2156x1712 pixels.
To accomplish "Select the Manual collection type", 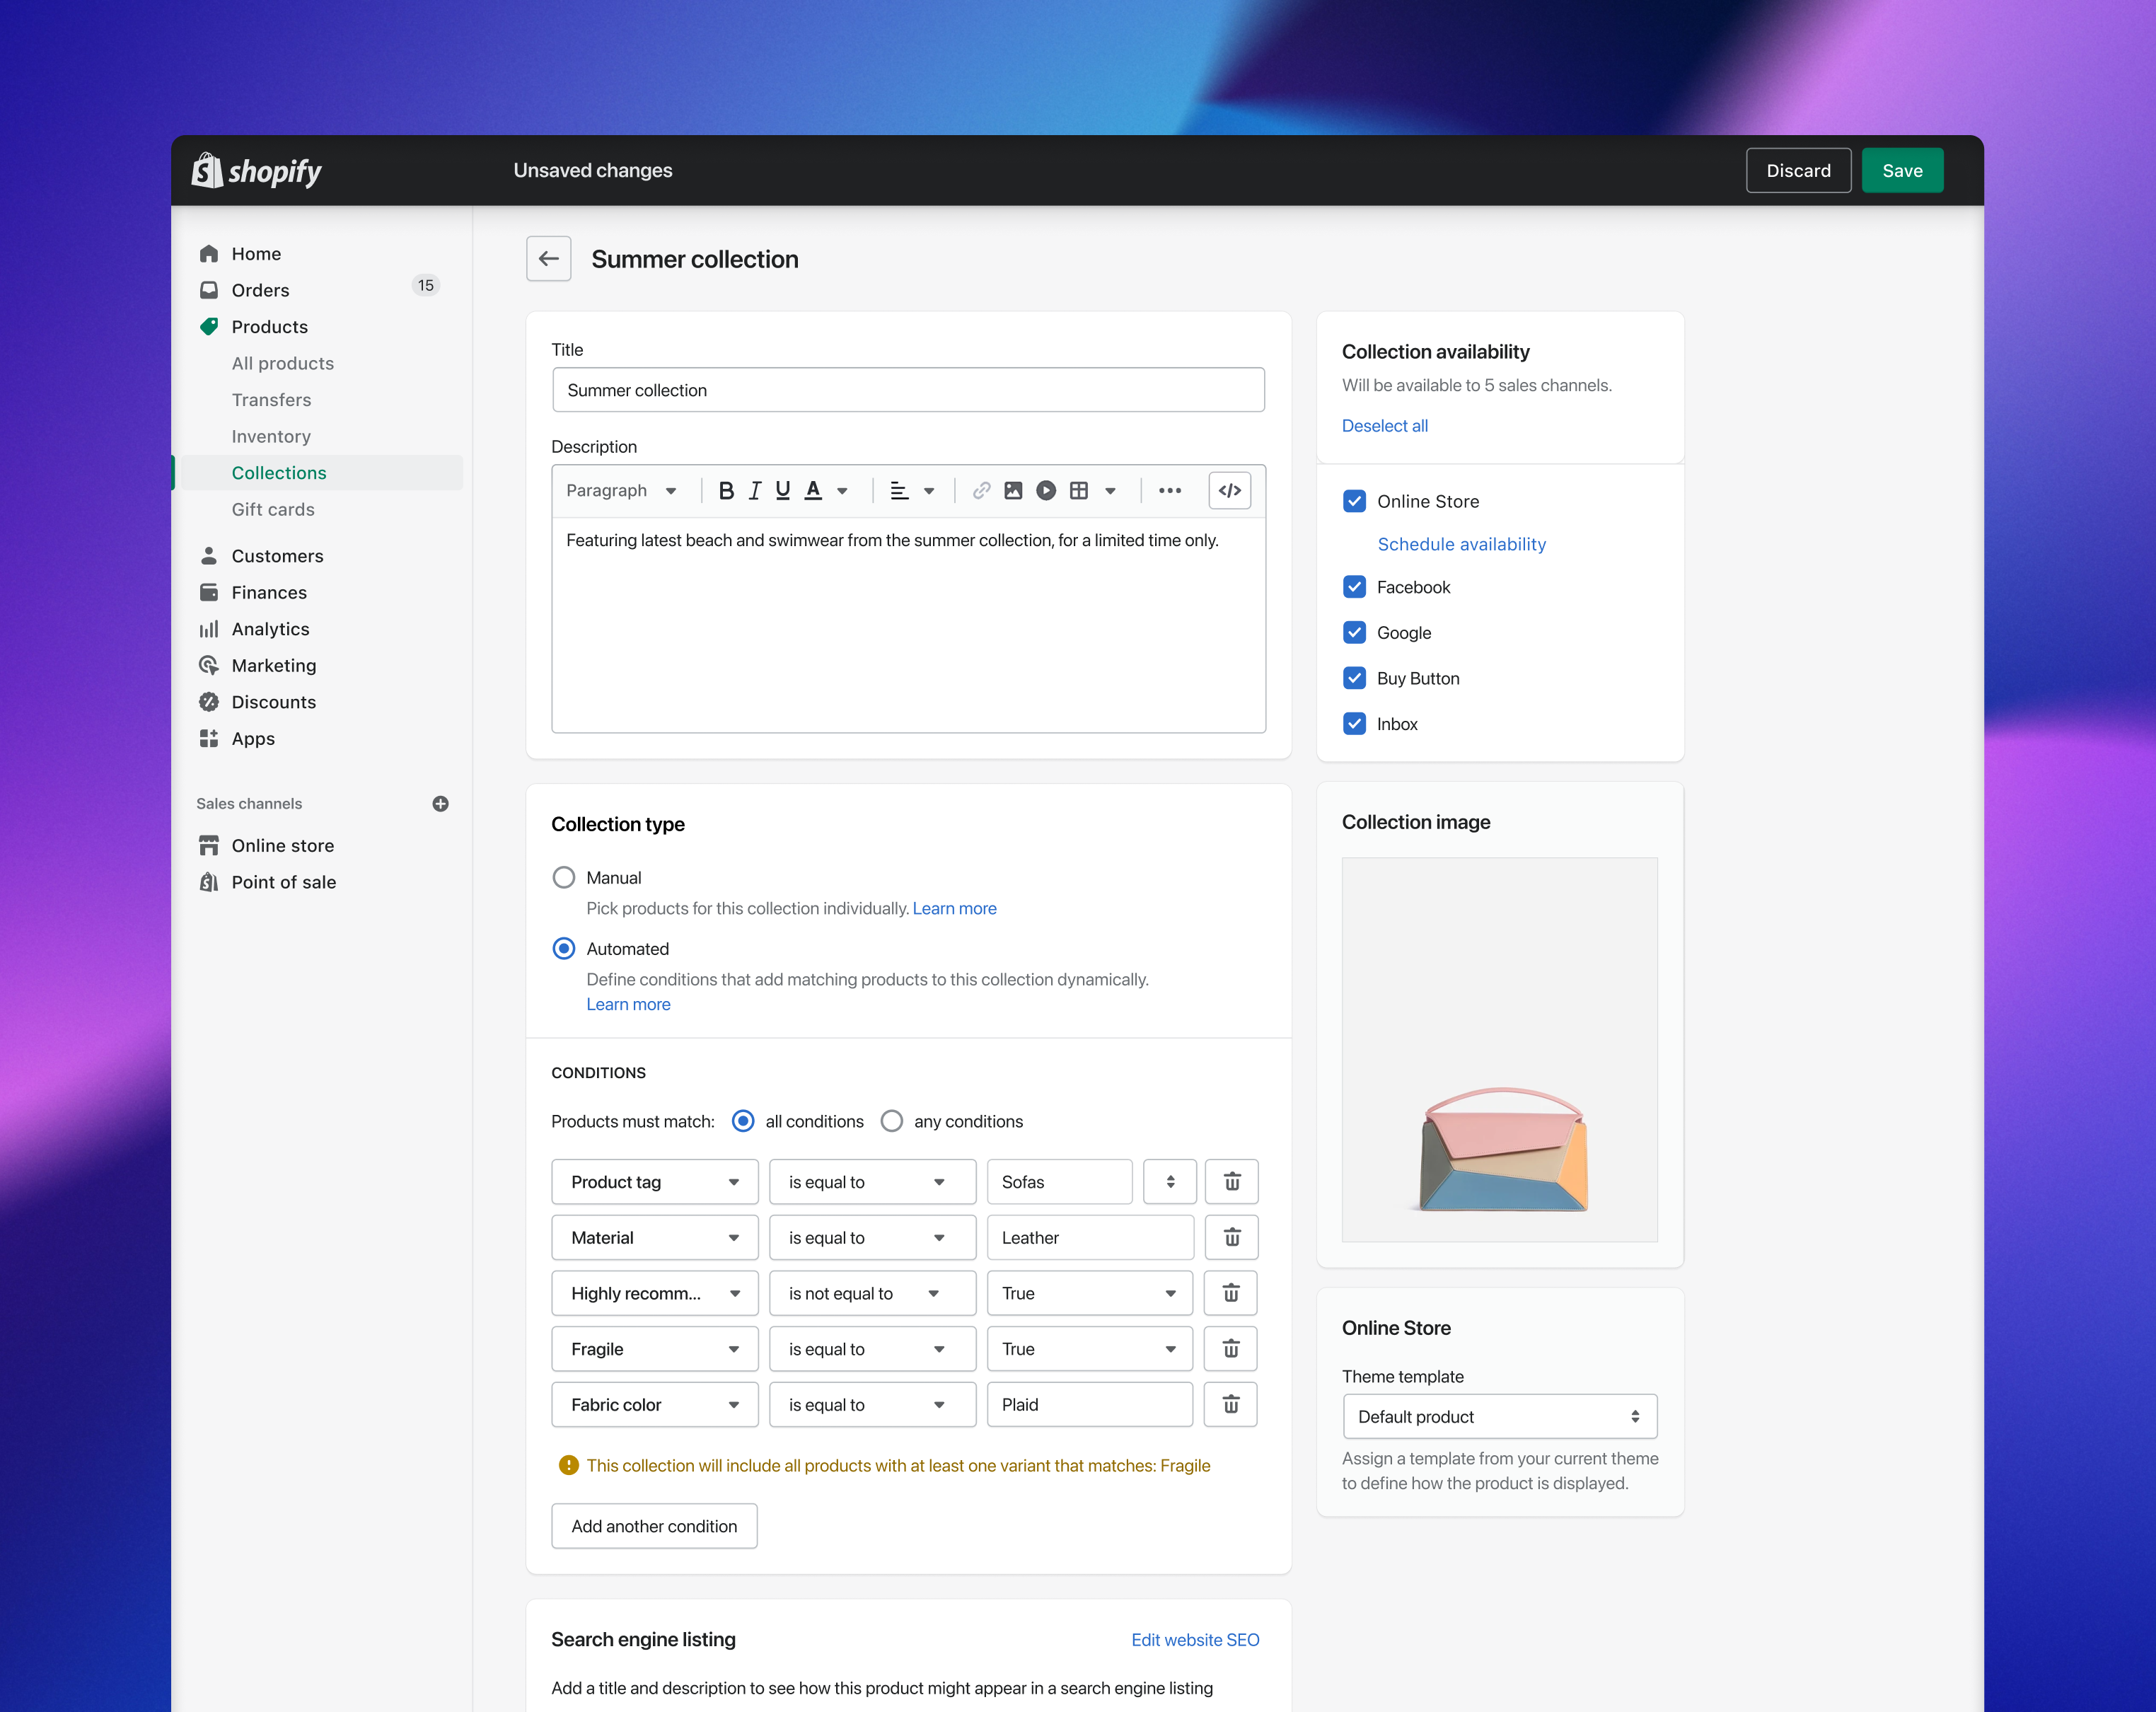I will point(564,878).
